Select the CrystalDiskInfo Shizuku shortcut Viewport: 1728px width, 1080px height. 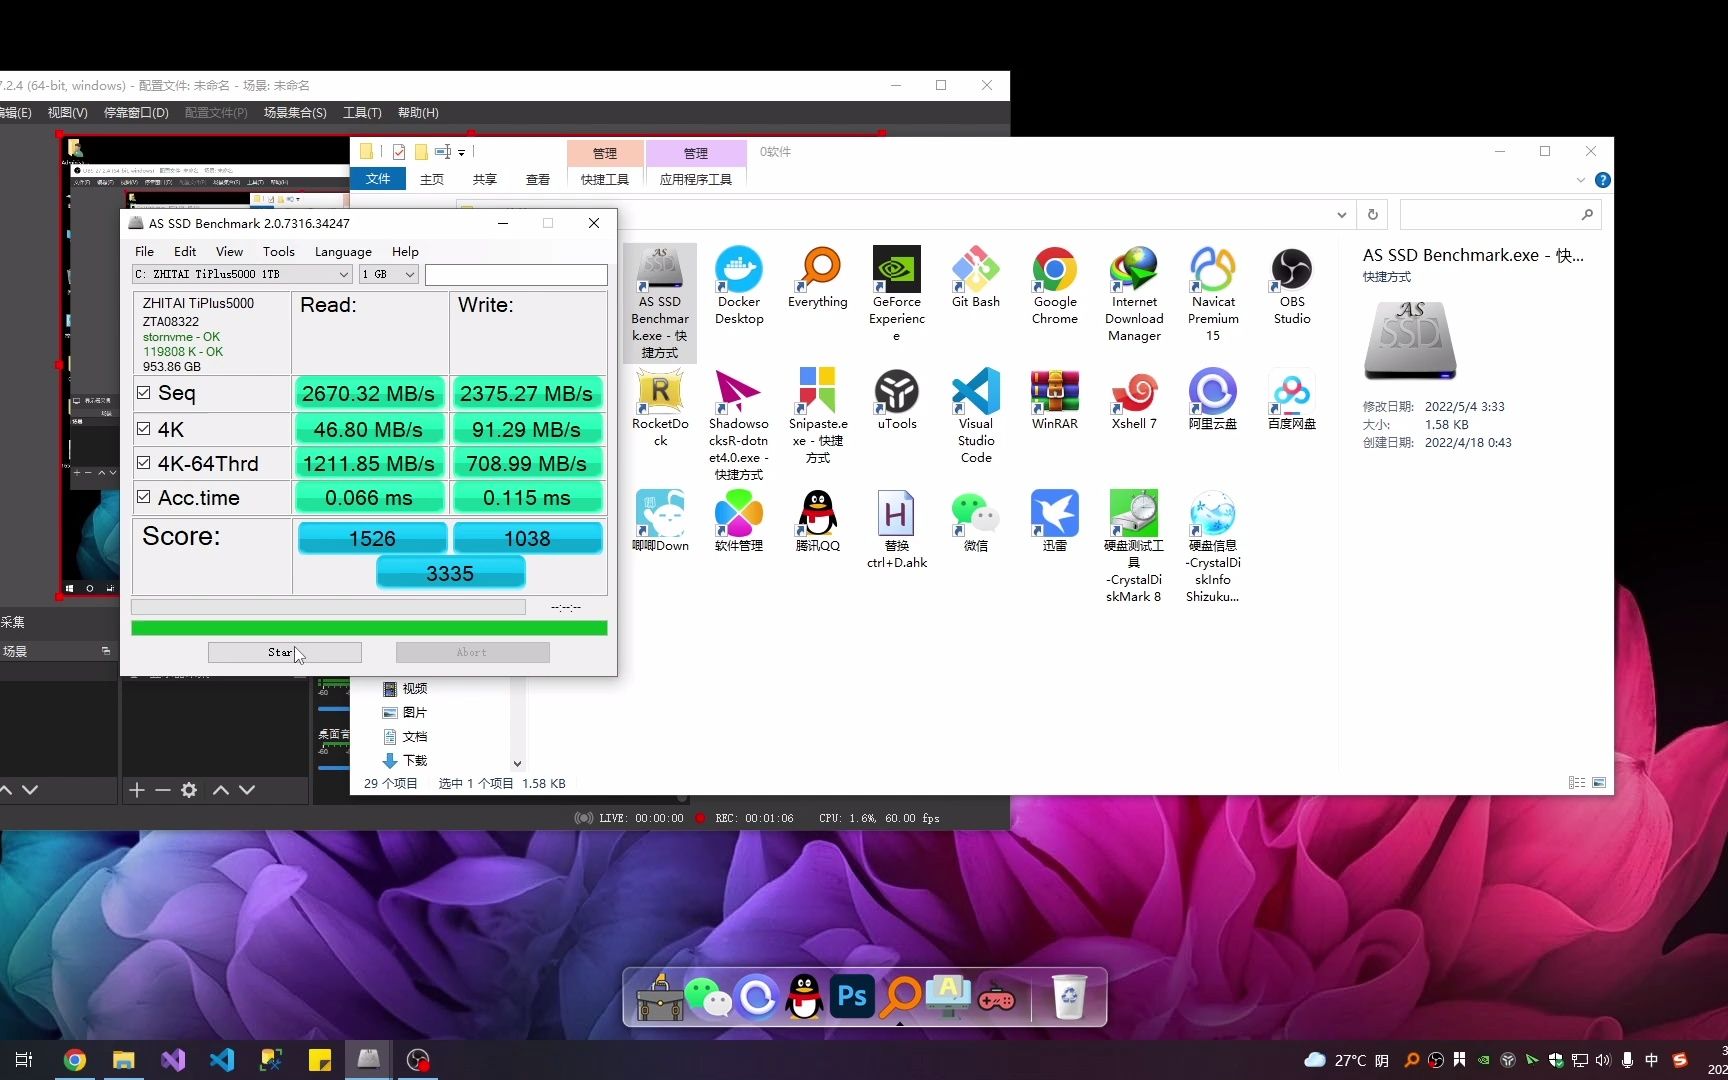coord(1213,547)
